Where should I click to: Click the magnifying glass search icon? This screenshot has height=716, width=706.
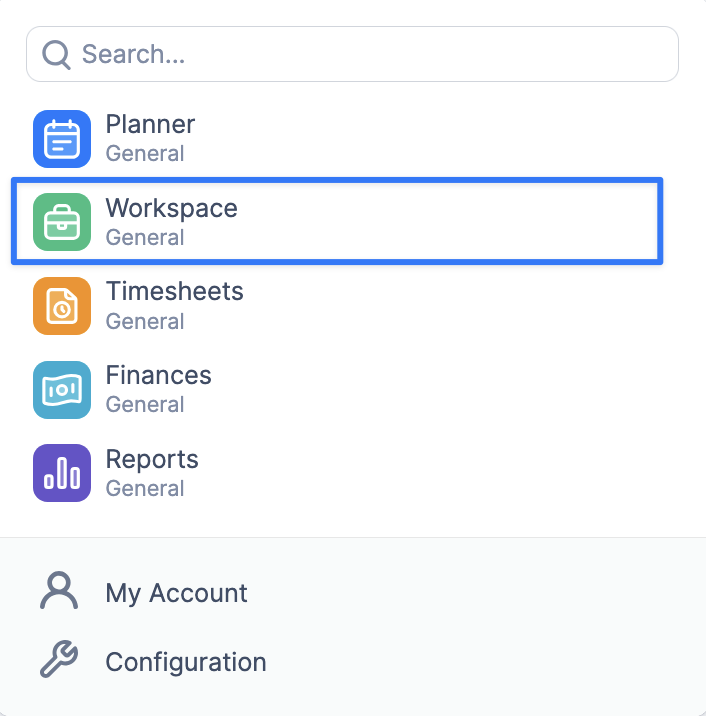pos(56,55)
